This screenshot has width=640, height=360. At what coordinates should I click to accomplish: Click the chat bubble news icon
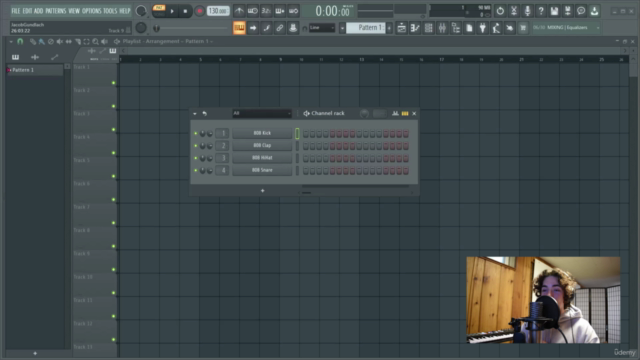pos(581,11)
